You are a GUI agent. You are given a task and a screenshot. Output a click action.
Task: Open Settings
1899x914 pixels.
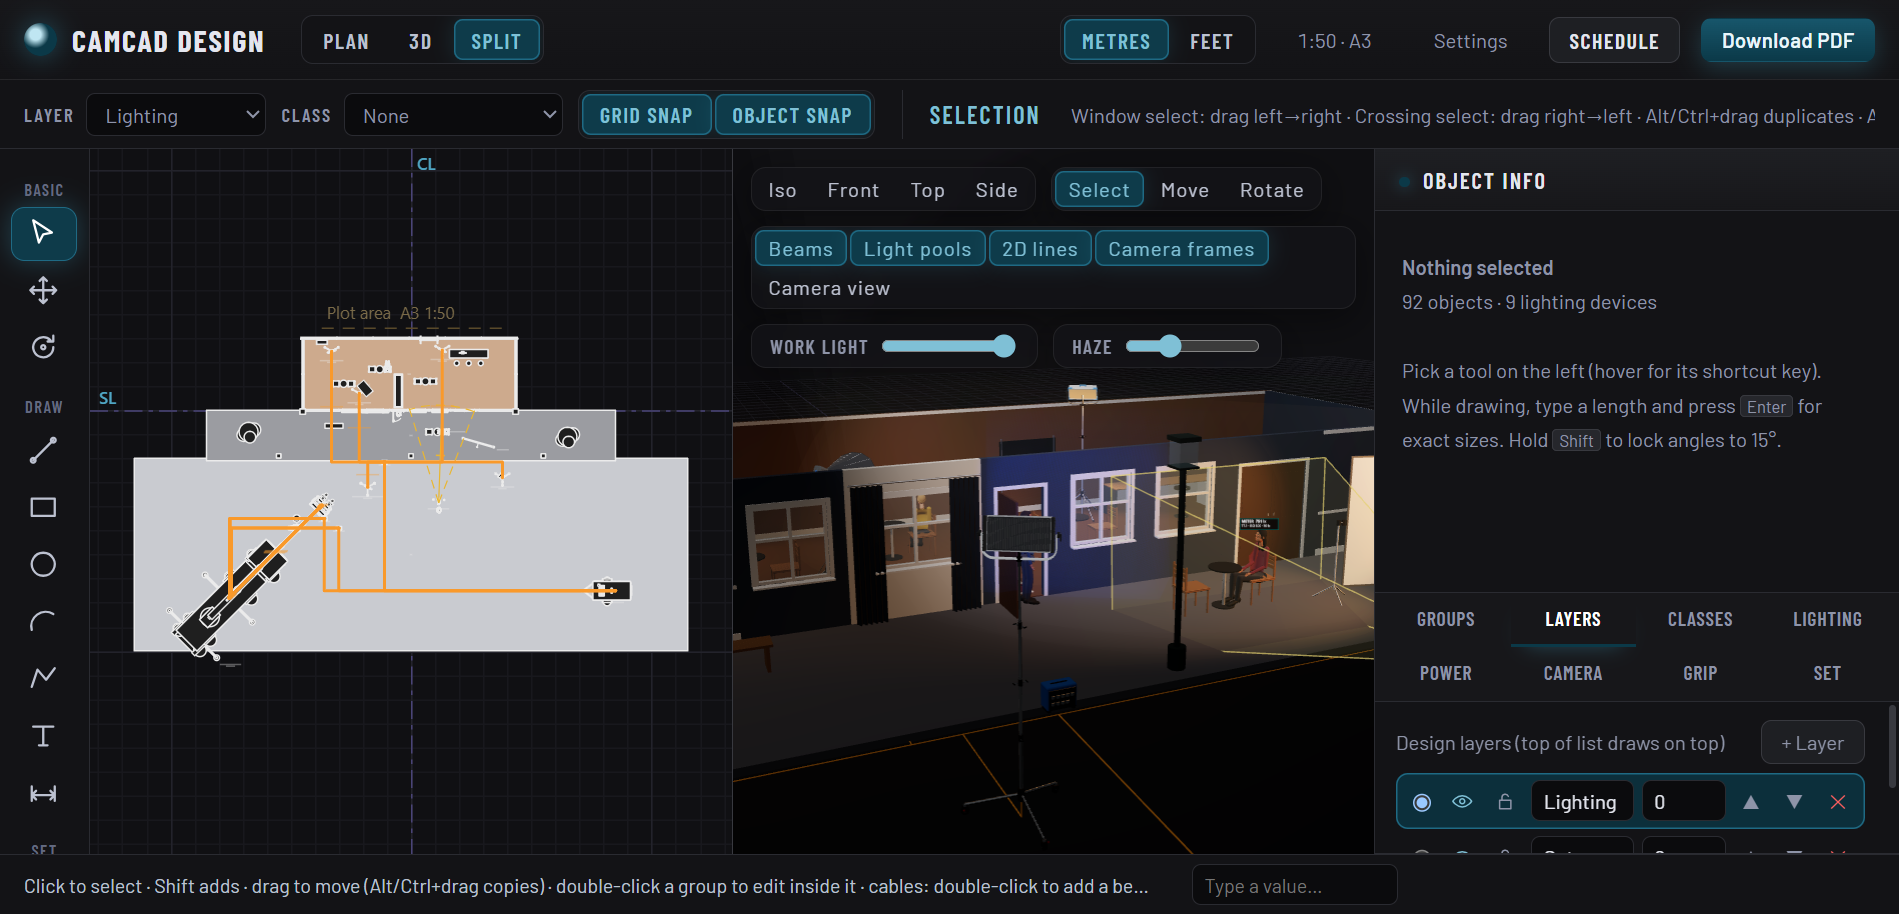pyautogui.click(x=1470, y=41)
